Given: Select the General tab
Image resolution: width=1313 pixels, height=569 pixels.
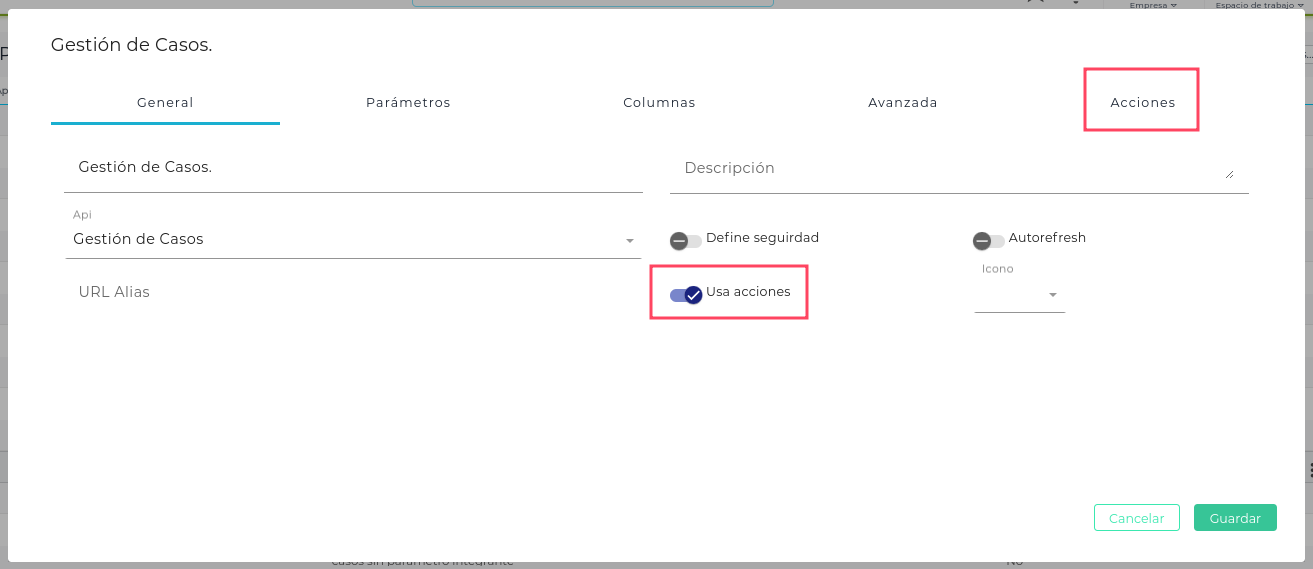Looking at the screenshot, I should click(165, 103).
